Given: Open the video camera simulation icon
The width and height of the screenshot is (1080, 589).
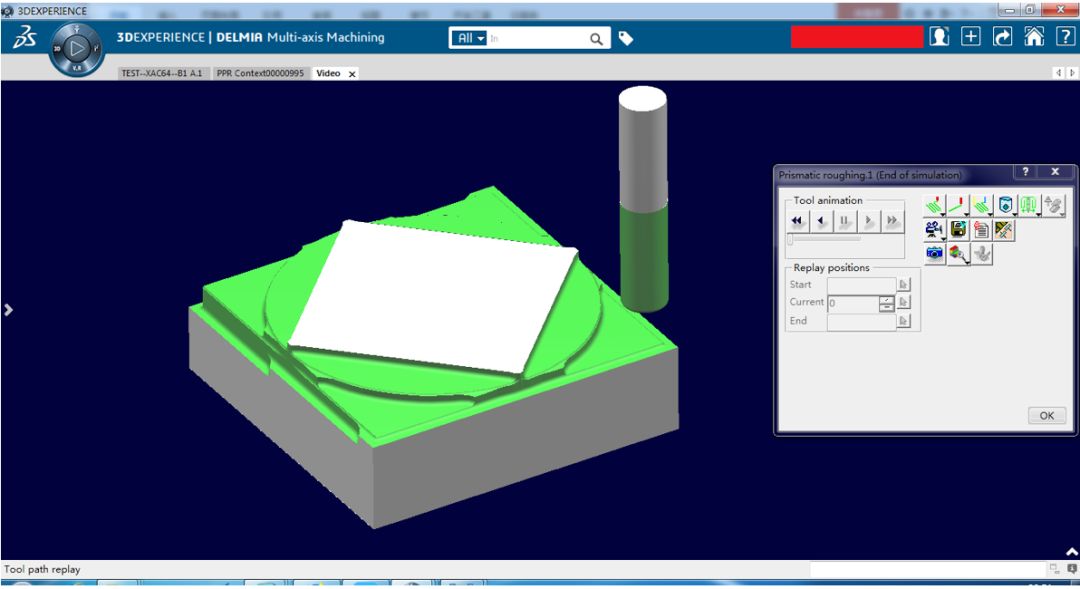Looking at the screenshot, I should point(935,229).
